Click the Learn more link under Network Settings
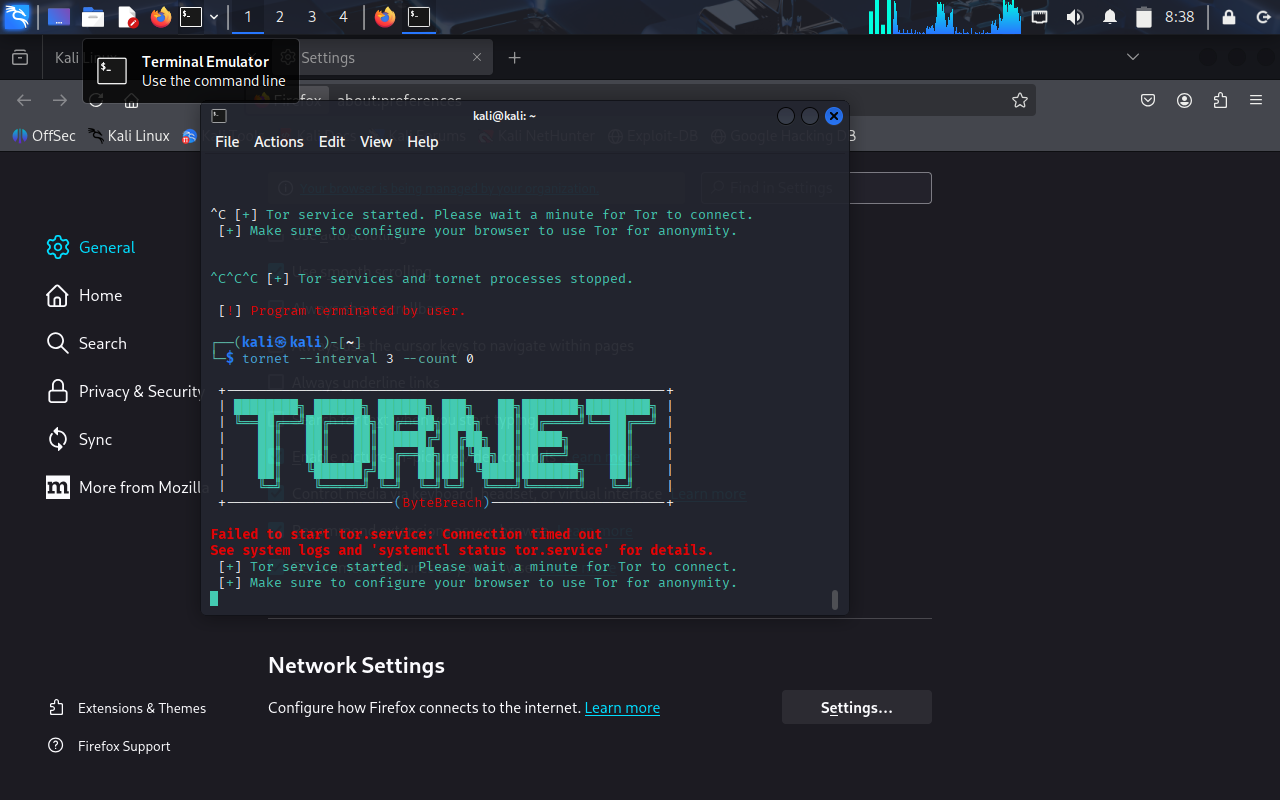 [x=622, y=707]
